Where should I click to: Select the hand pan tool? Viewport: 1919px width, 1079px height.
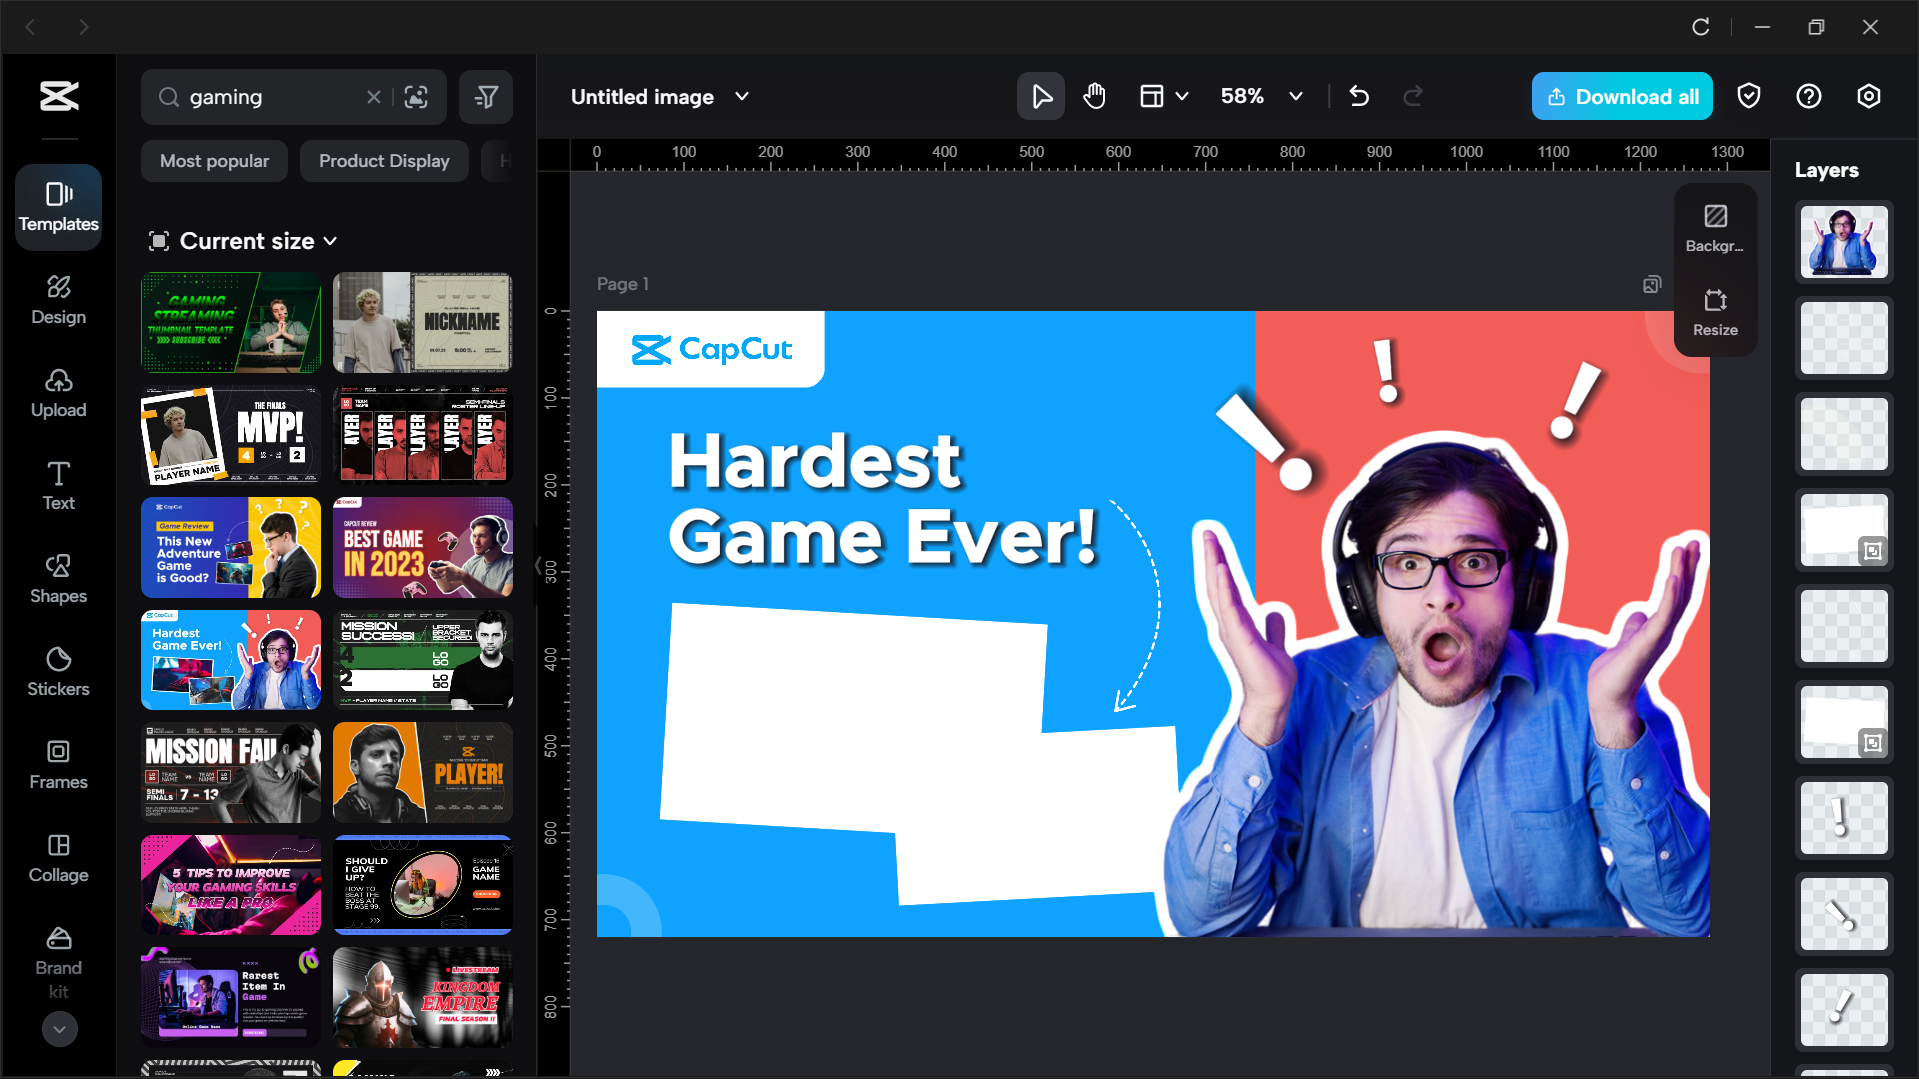(x=1094, y=96)
